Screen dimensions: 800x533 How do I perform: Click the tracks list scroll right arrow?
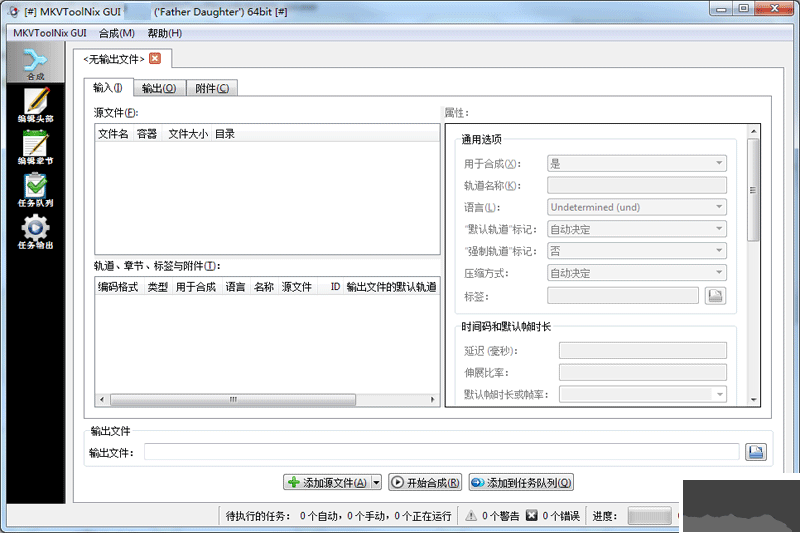coord(433,399)
